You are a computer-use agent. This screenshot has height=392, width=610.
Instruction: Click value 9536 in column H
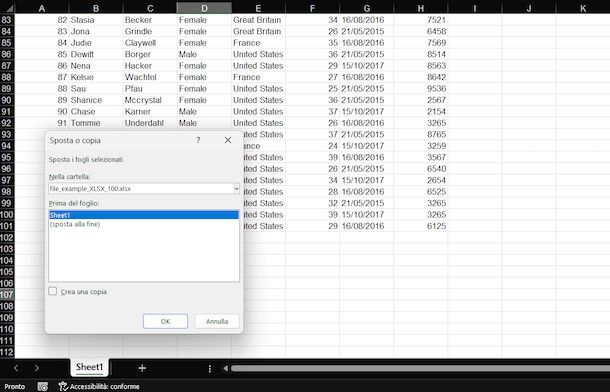pyautogui.click(x=421, y=89)
